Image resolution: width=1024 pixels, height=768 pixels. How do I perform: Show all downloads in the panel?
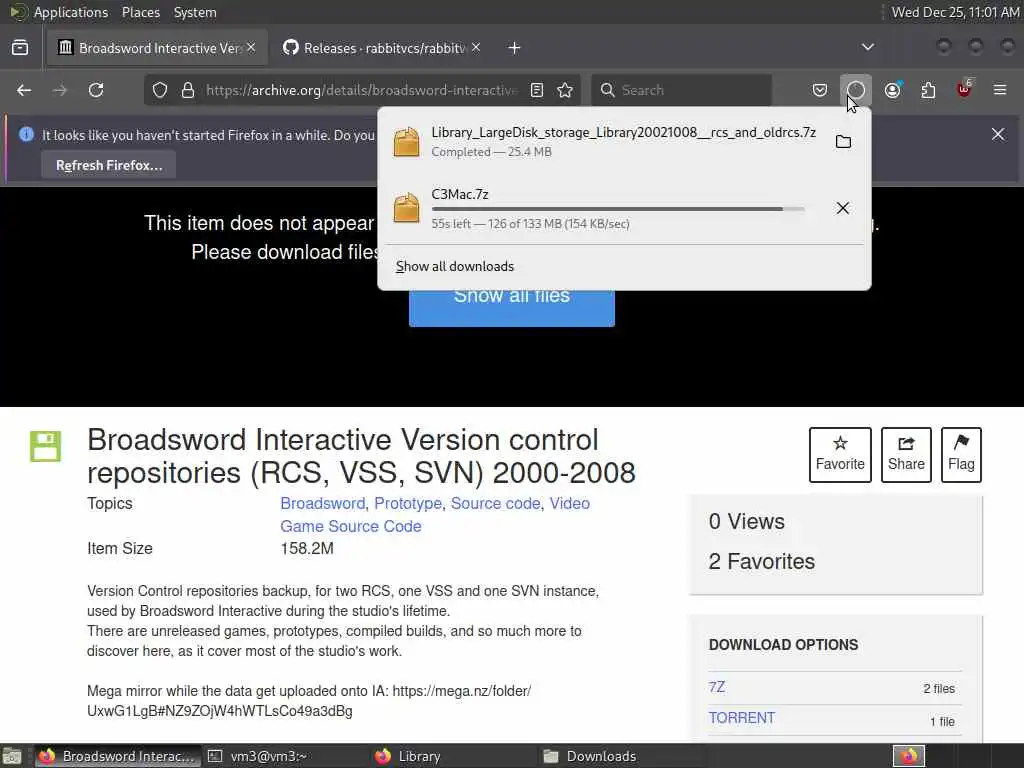(x=455, y=266)
